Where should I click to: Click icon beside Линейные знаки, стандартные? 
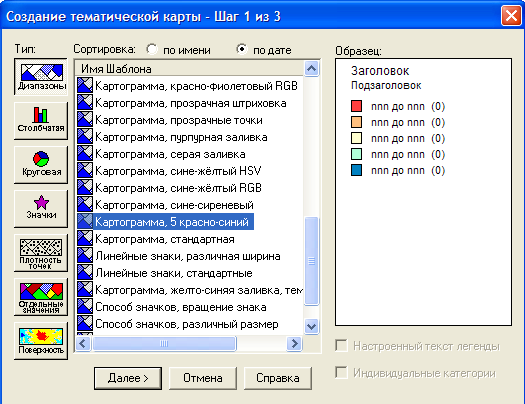pyautogui.click(x=85, y=273)
